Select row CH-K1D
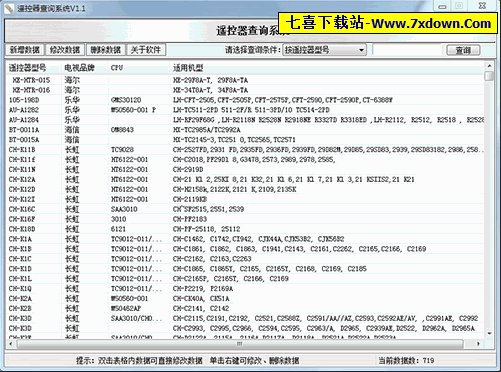This screenshot has height=372, width=501. 245,269
